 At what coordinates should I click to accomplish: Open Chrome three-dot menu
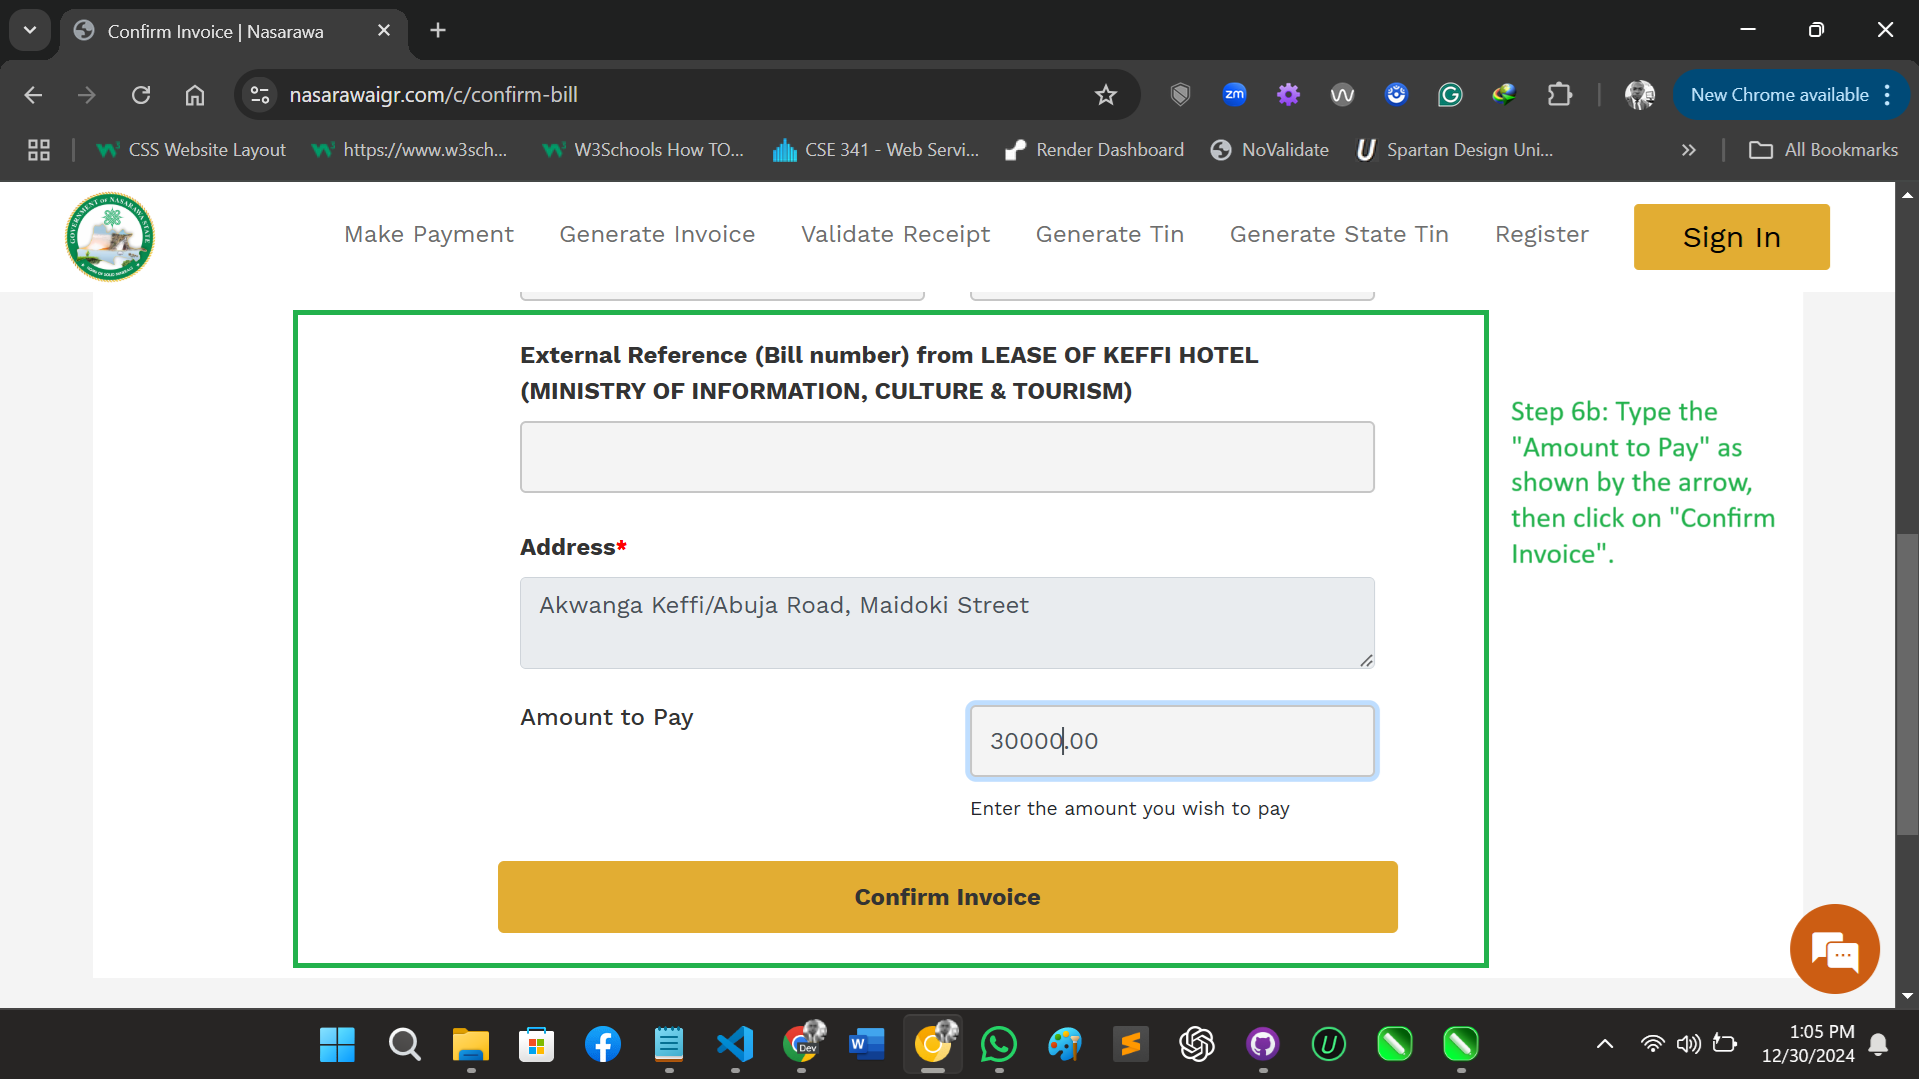1887,95
